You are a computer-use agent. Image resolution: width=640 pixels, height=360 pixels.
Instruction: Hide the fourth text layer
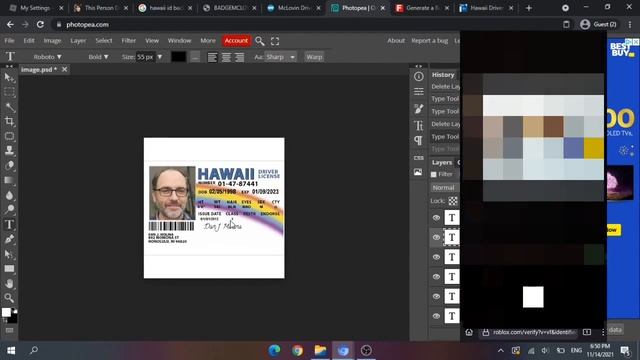click(436, 277)
